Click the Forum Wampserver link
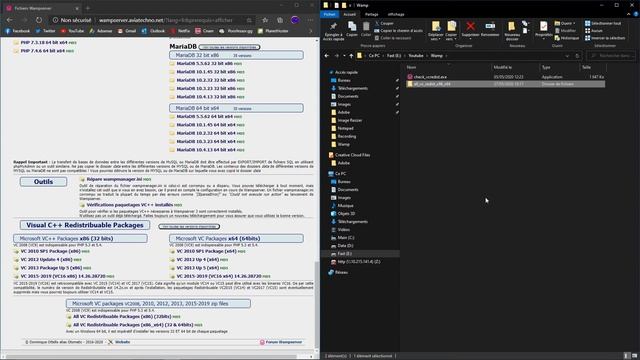This screenshot has height=360, width=640. click(x=284, y=342)
